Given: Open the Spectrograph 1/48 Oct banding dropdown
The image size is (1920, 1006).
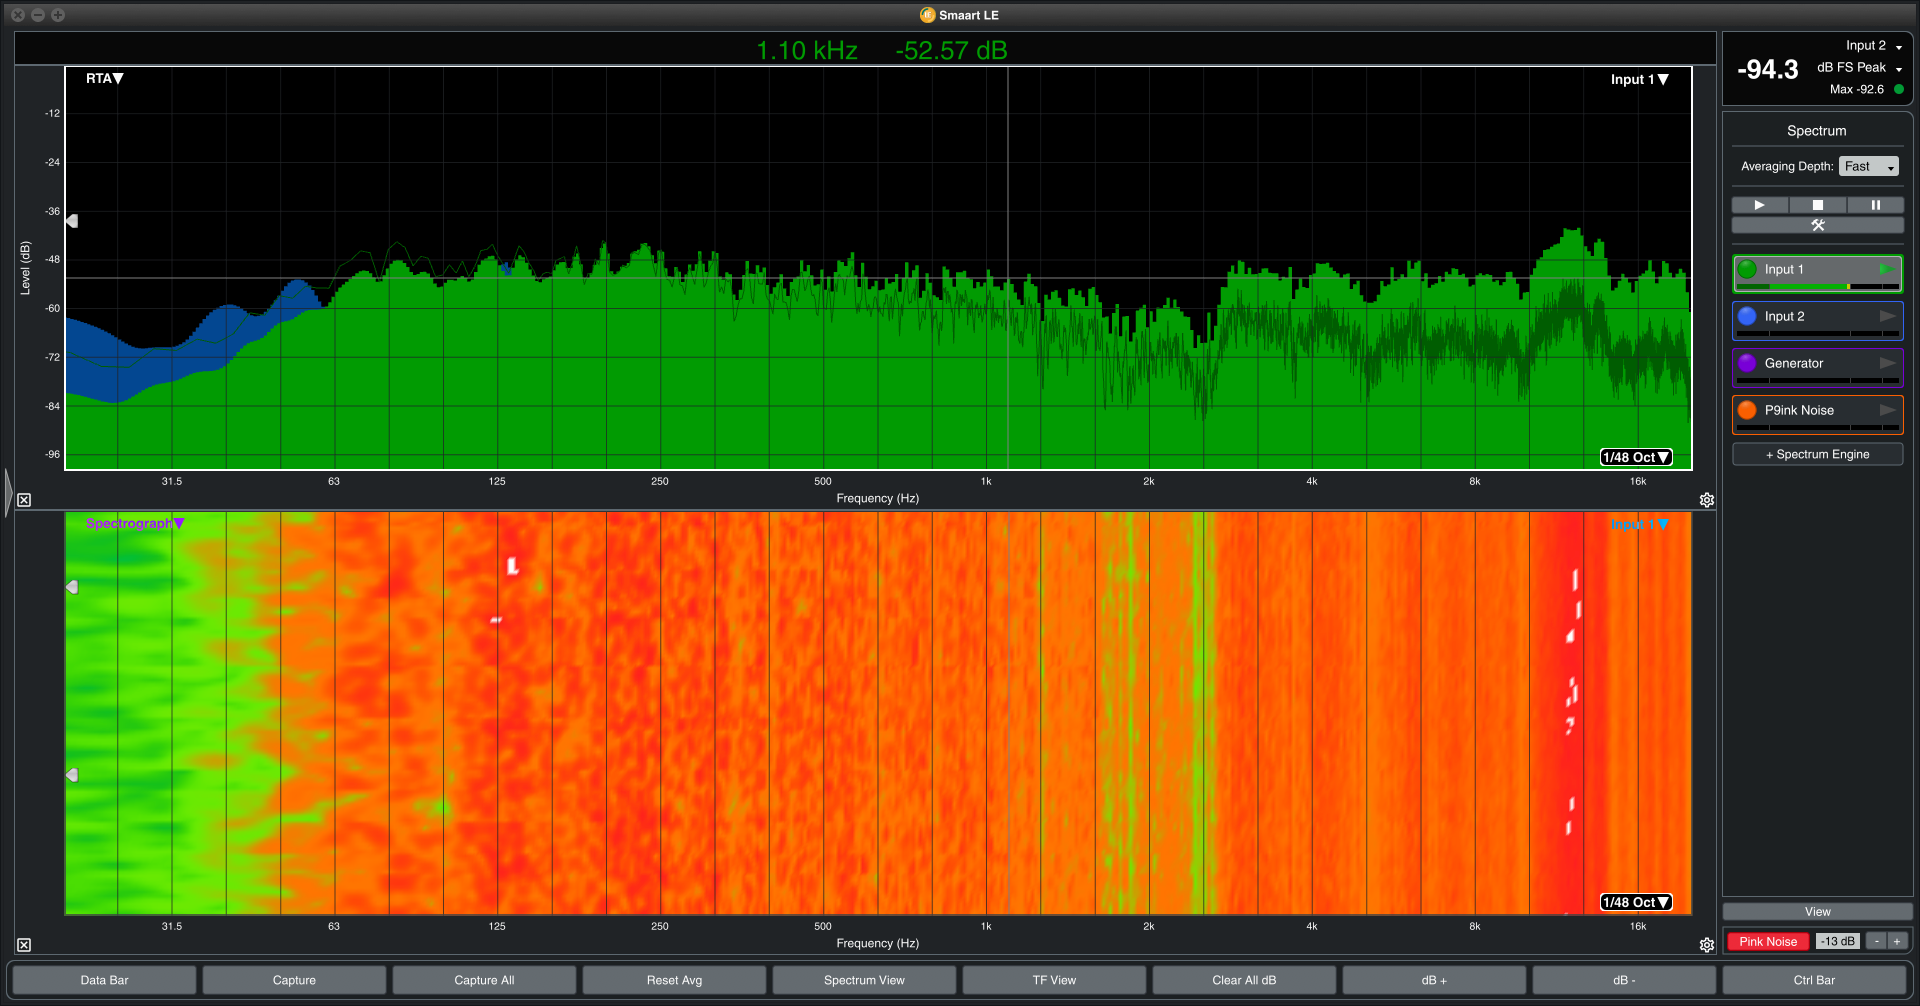Looking at the screenshot, I should (x=1636, y=902).
